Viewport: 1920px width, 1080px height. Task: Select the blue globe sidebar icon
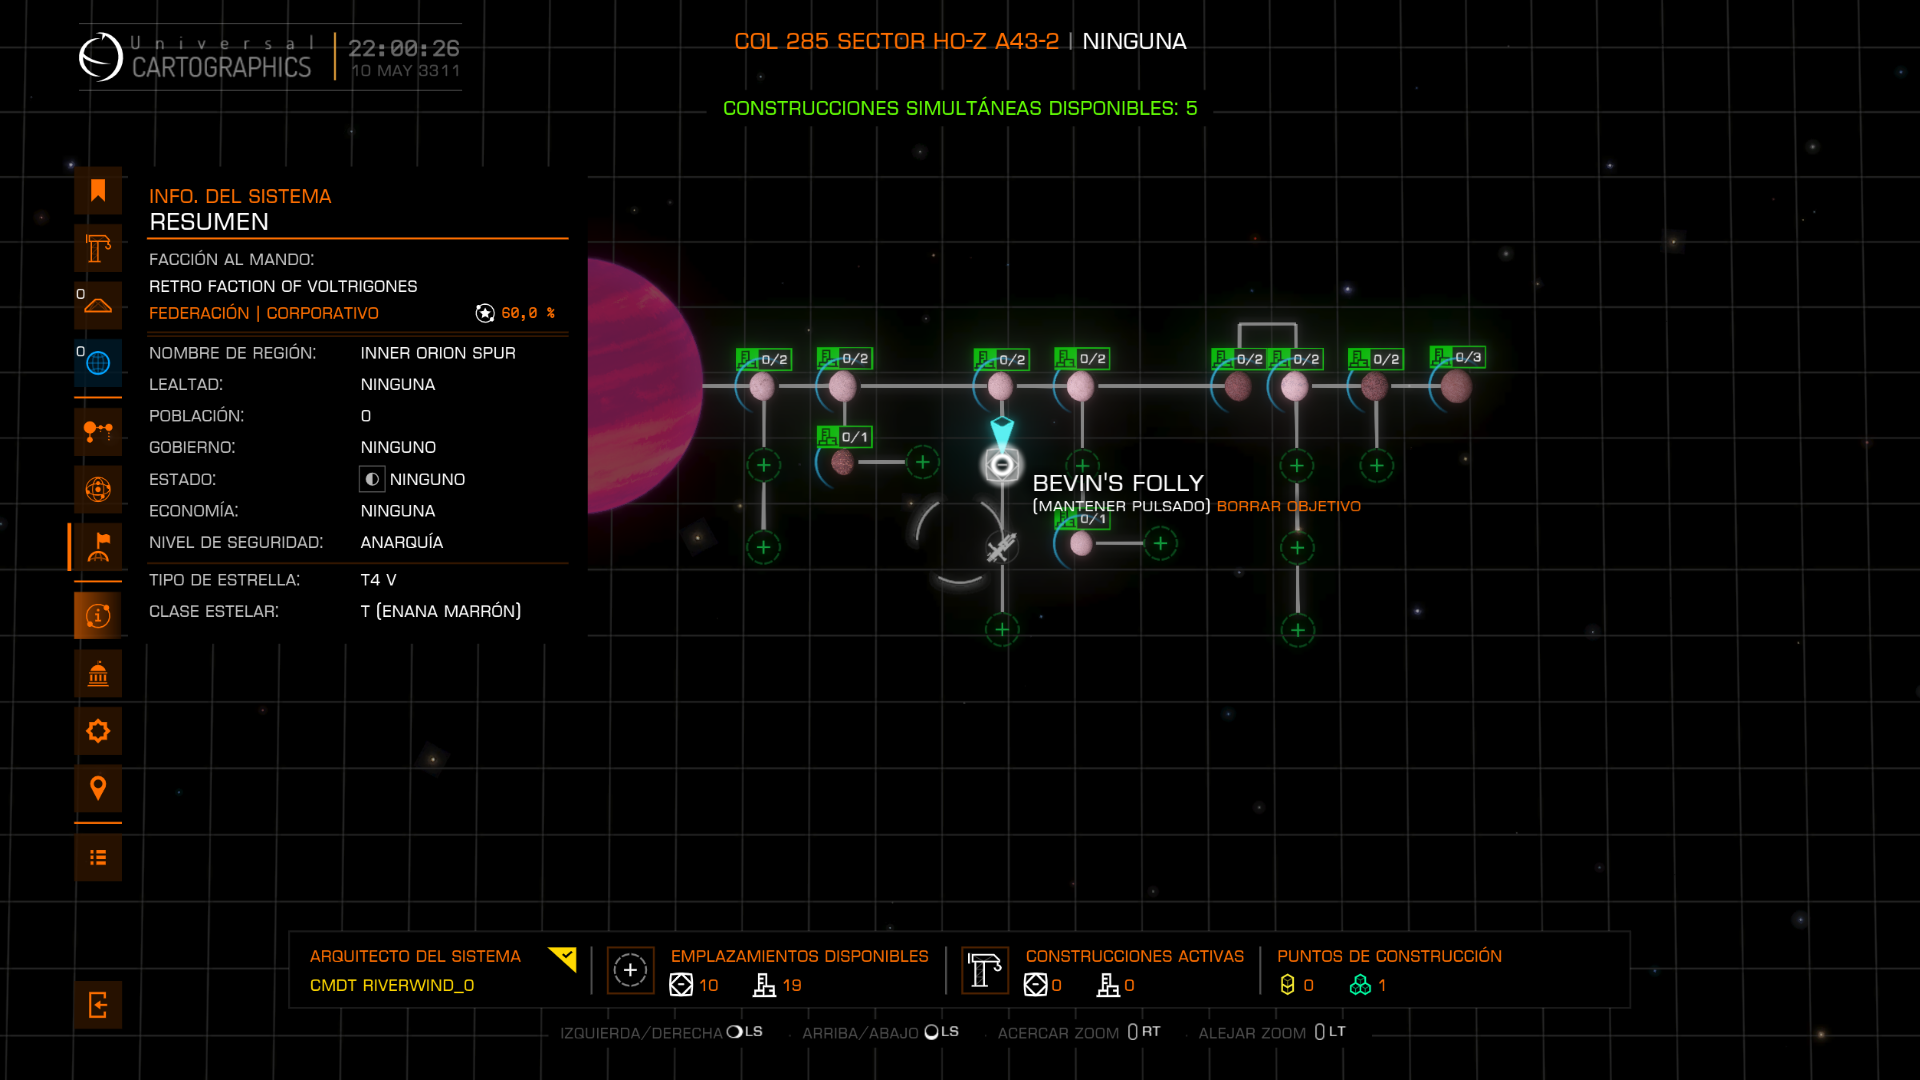coord(98,363)
